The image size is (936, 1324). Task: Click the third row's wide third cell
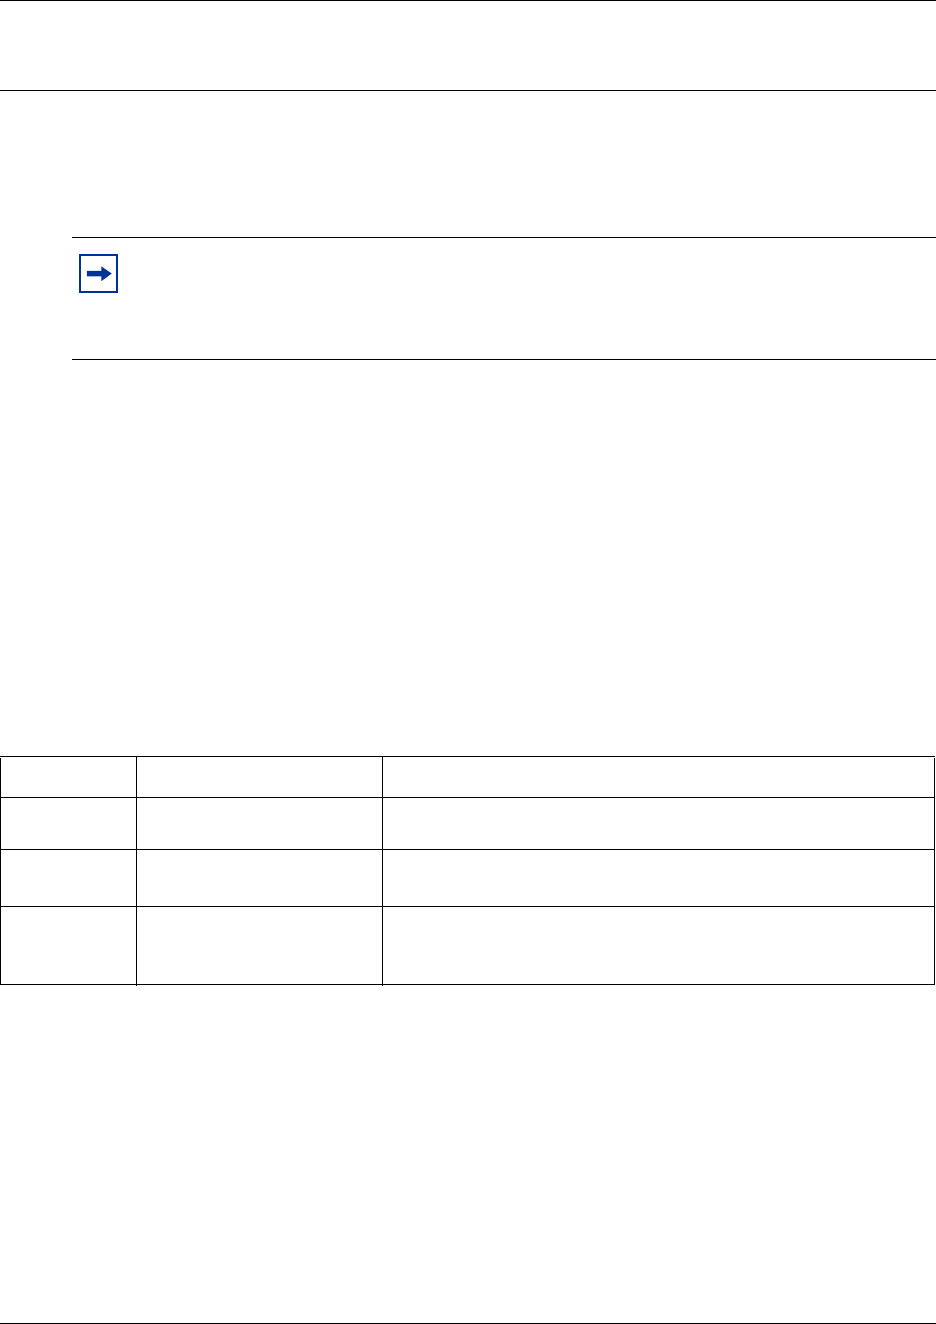658,878
